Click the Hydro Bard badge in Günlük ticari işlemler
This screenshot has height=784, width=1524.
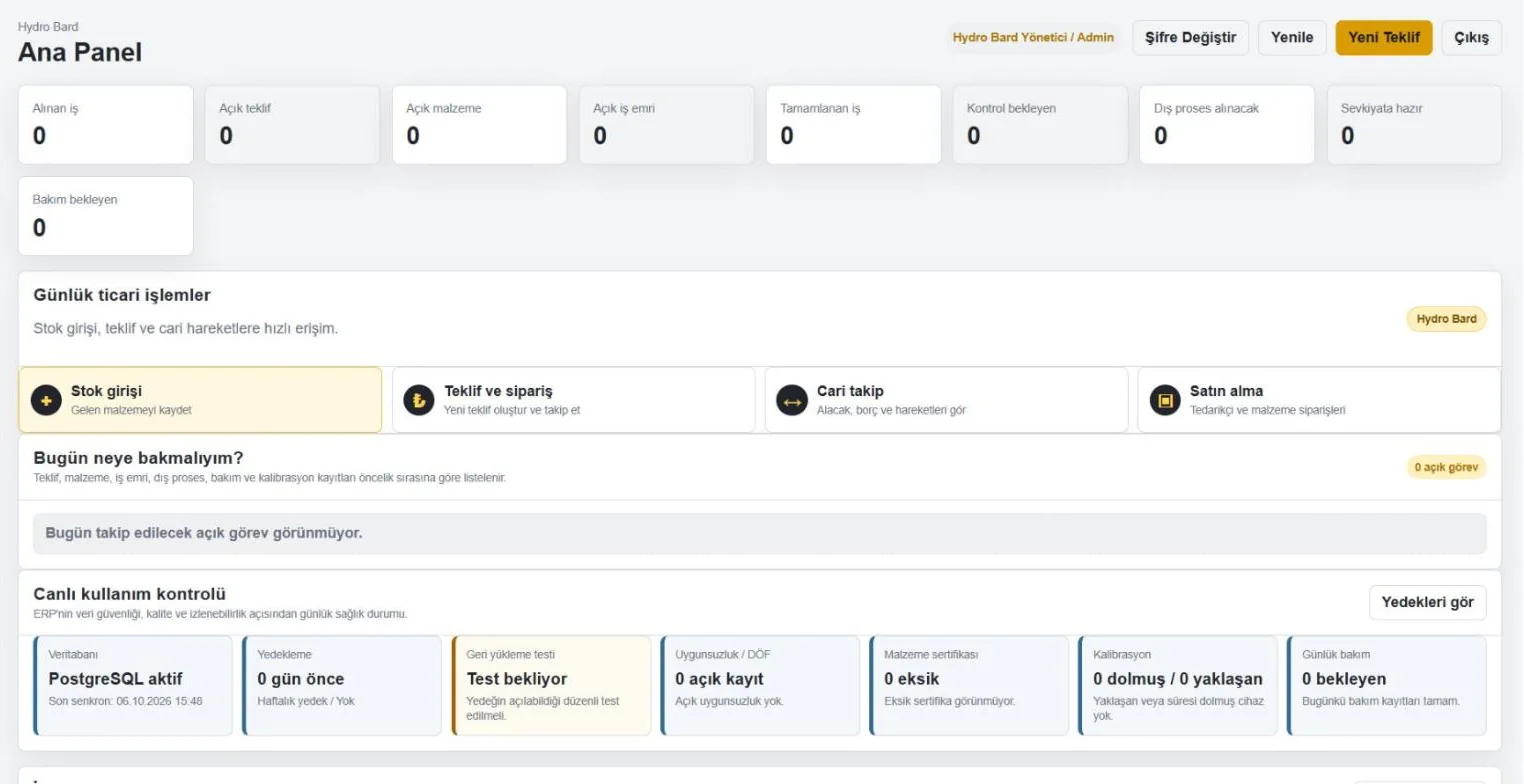1446,319
